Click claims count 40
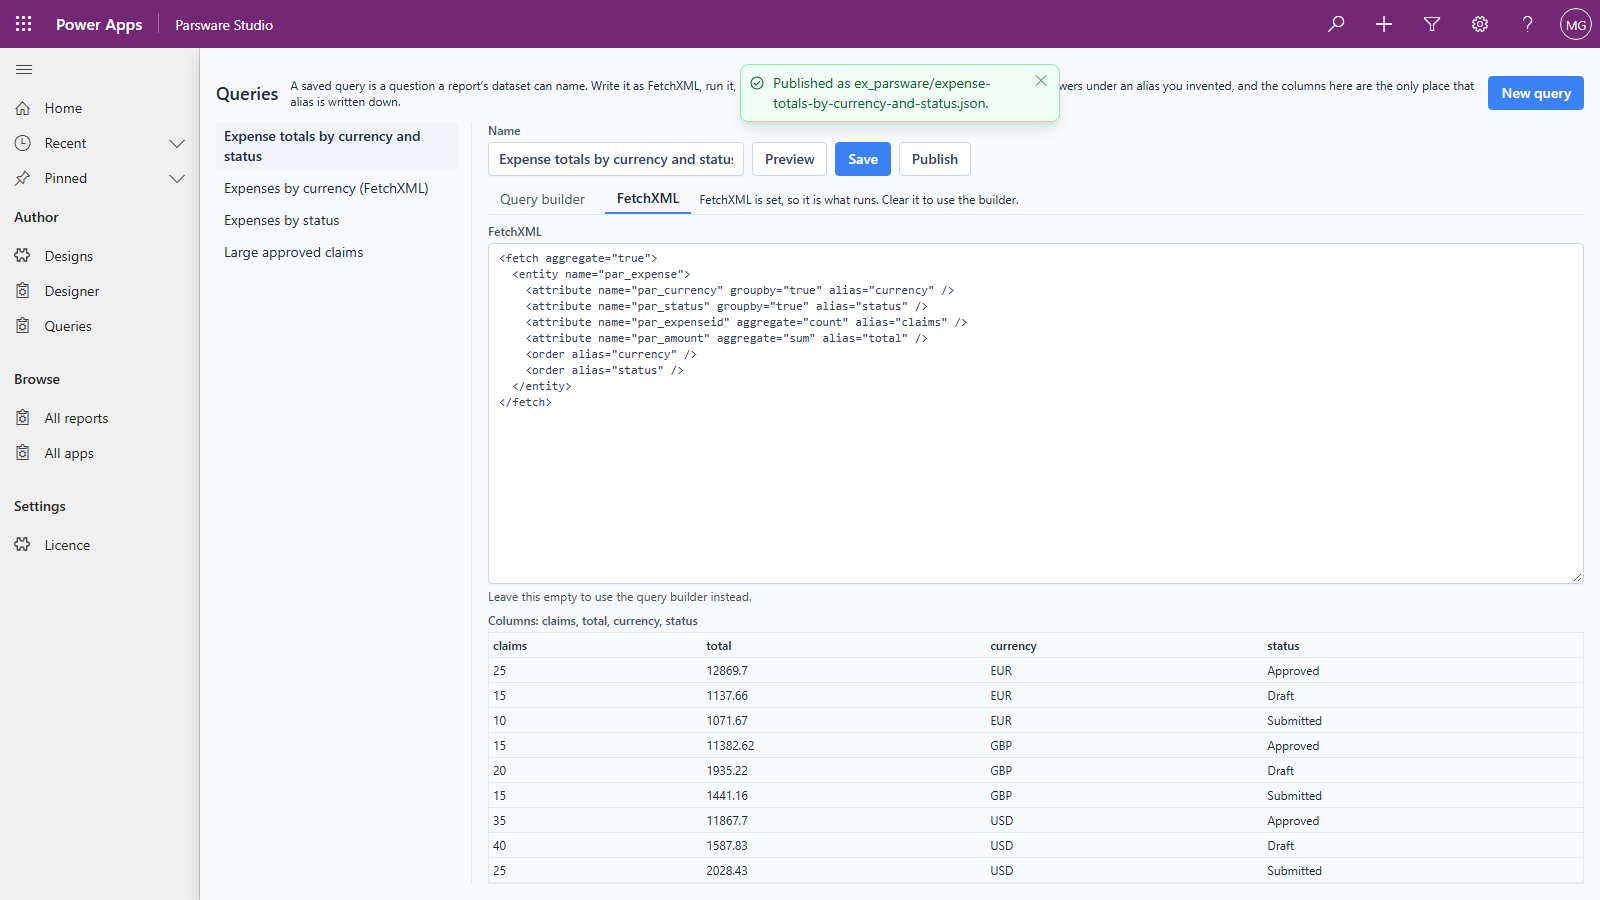The height and width of the screenshot is (900, 1600). coord(499,846)
